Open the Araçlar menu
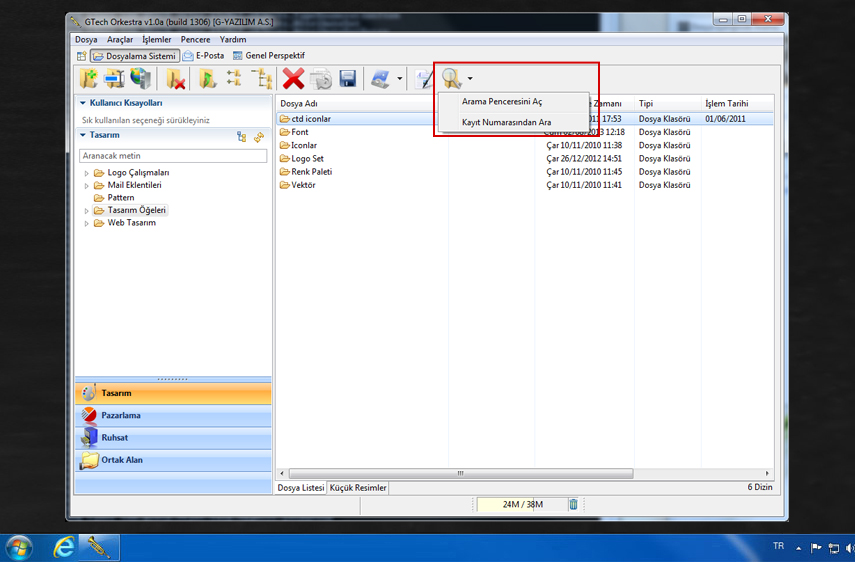Image resolution: width=855 pixels, height=562 pixels. 120,39
